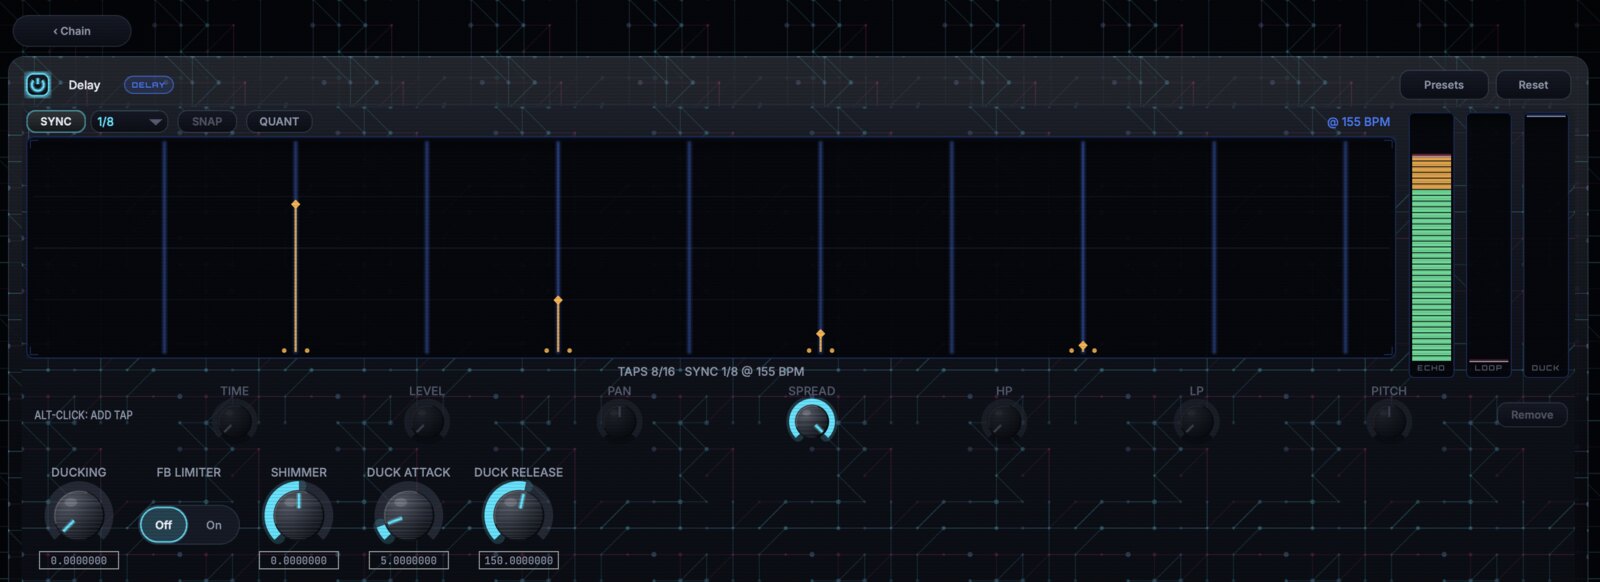The height and width of the screenshot is (582, 1600).
Task: Set FB Limiter to Off
Action: tap(163, 525)
